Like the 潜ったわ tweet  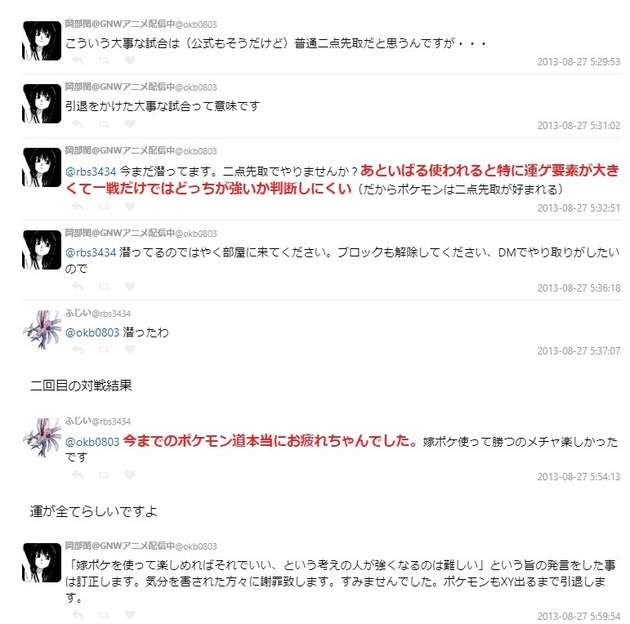129,350
